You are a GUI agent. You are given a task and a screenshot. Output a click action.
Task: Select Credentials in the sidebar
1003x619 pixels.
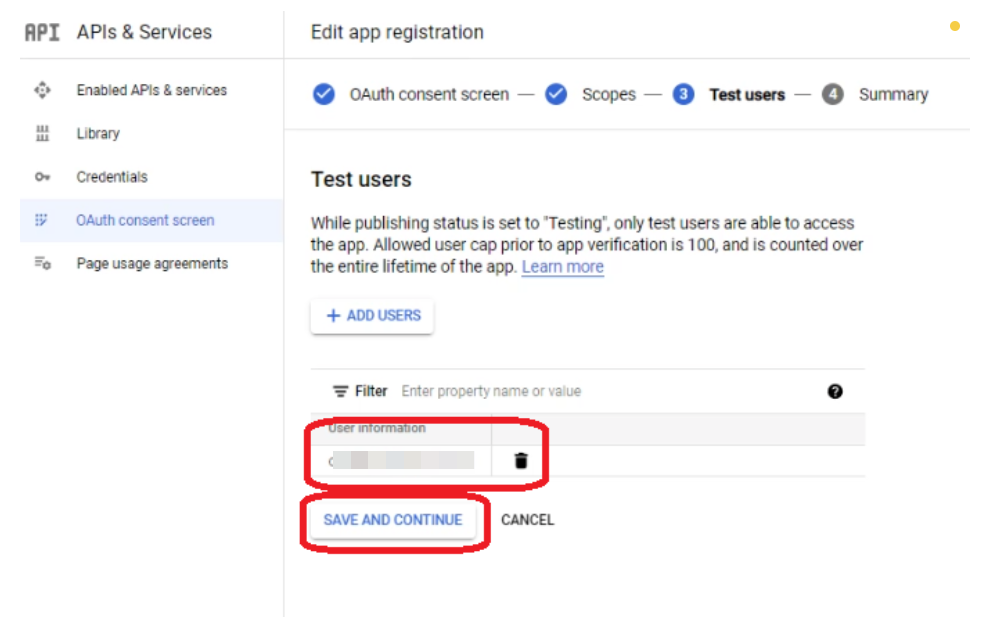pyautogui.click(x=112, y=177)
